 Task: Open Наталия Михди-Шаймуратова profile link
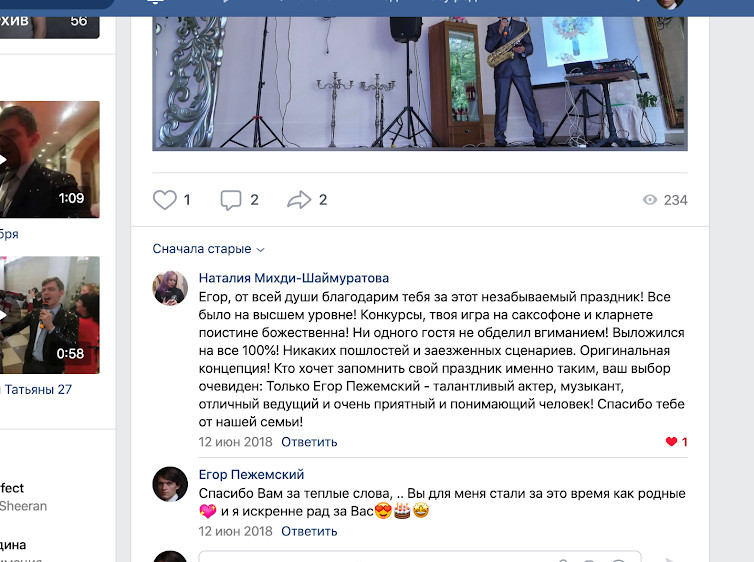click(294, 278)
